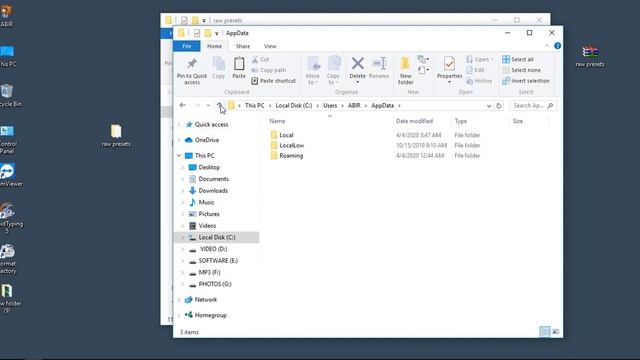The width and height of the screenshot is (640, 360).
Task: Create a New folder from the ribbon
Action: click(x=406, y=71)
